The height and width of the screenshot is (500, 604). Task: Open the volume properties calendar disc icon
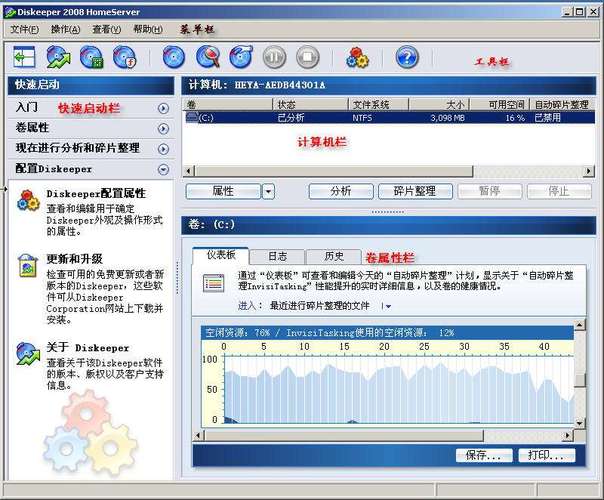click(x=92, y=57)
